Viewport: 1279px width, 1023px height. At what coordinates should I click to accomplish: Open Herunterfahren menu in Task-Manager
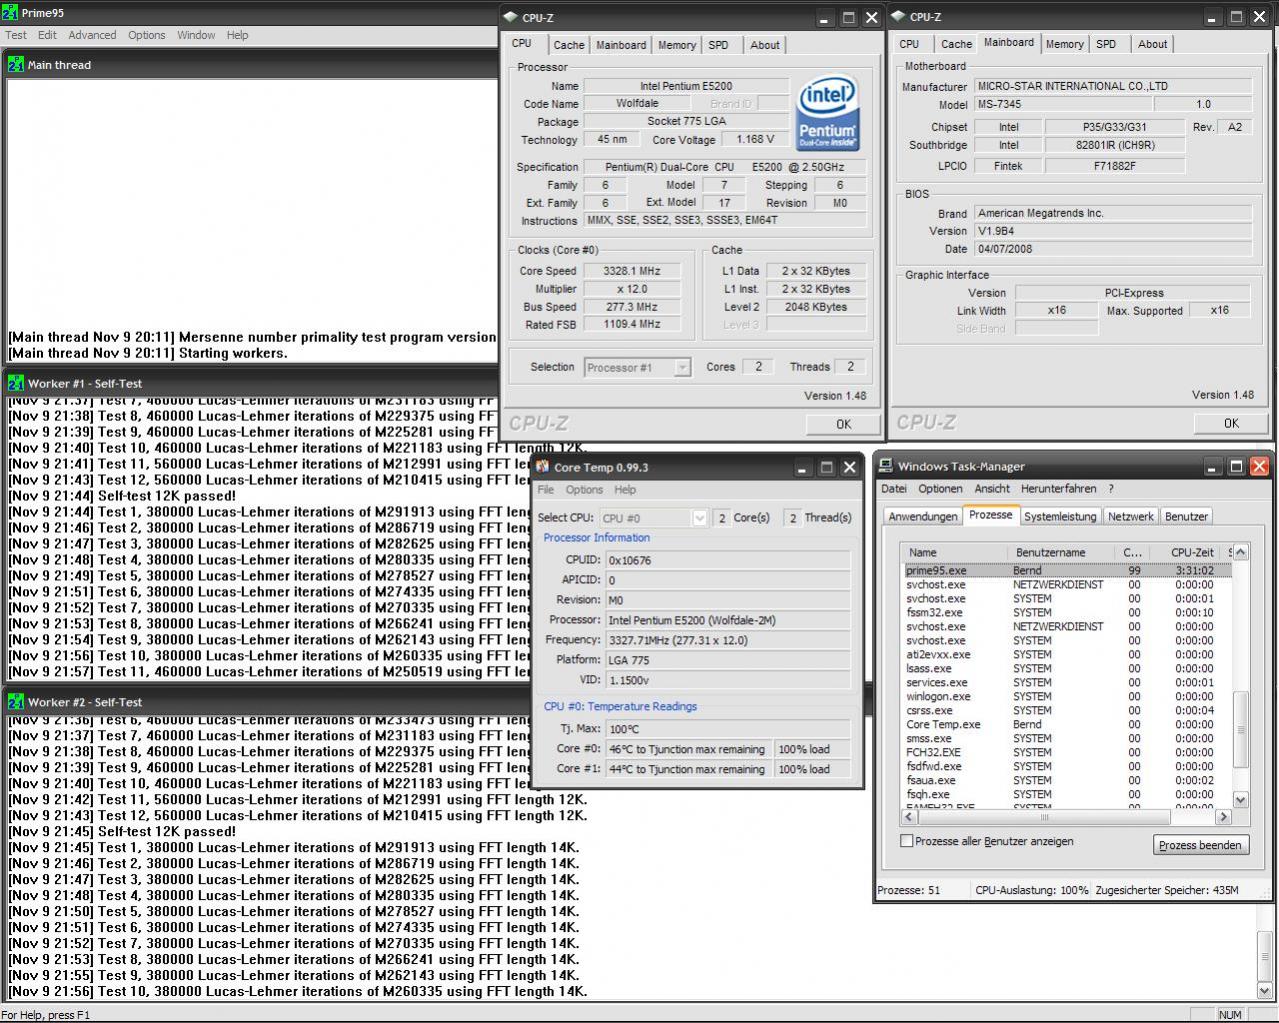(1058, 489)
